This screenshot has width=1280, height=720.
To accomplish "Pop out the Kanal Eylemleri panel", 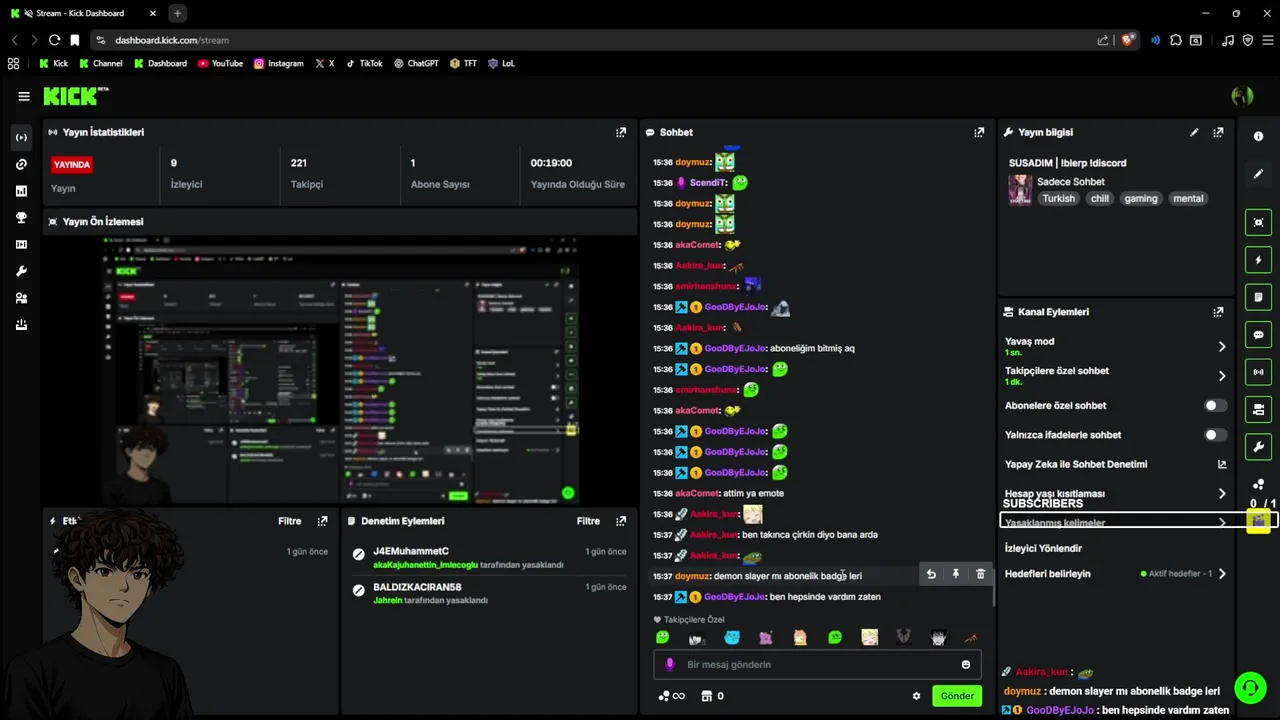I will (1218, 312).
